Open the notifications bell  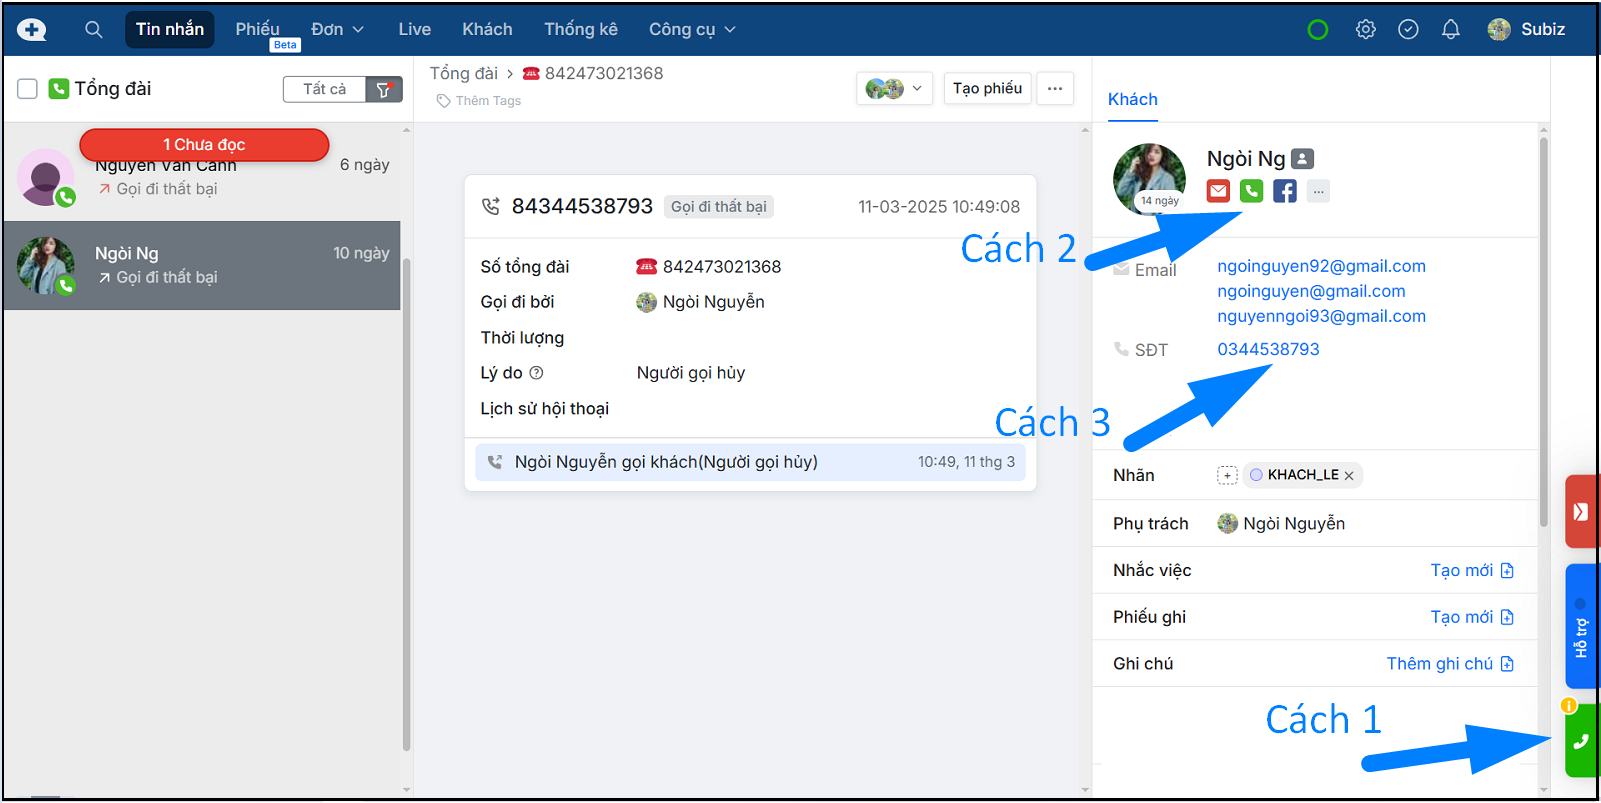coord(1450,30)
